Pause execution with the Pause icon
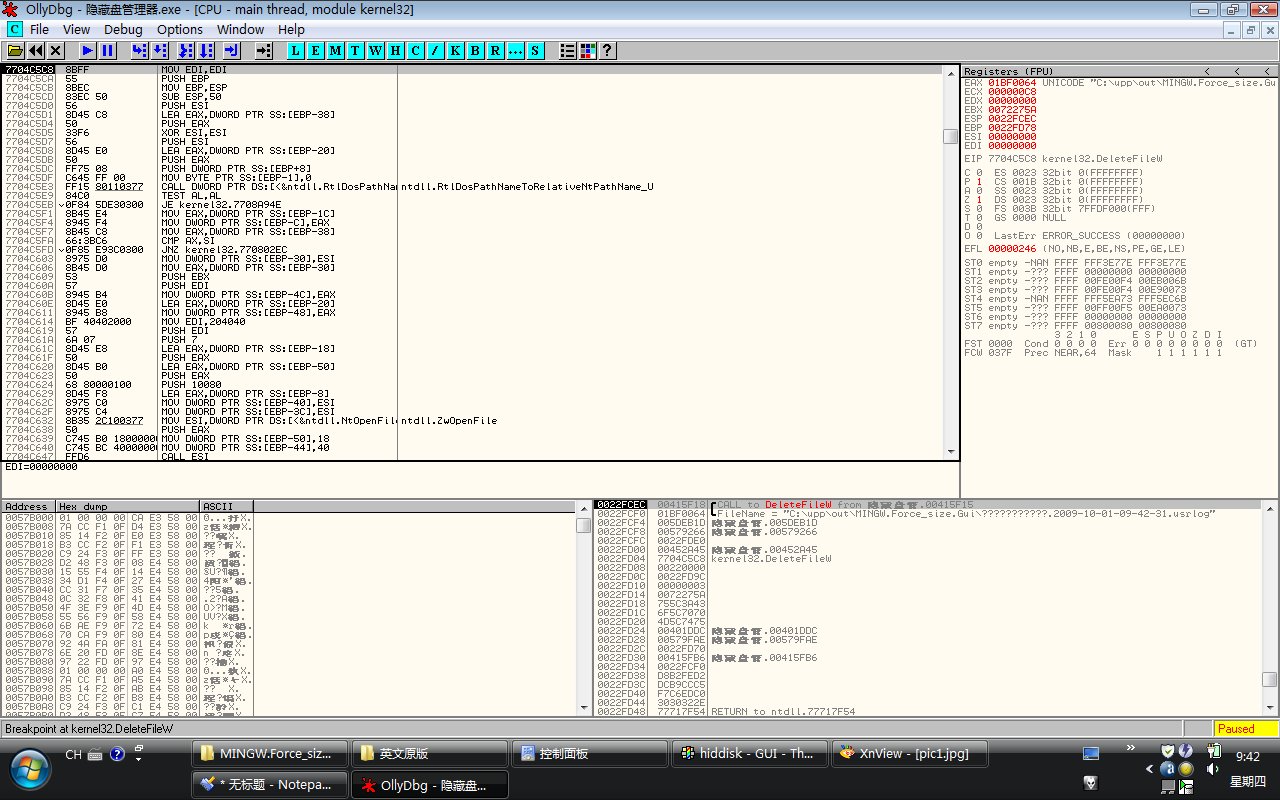Image resolution: width=1280 pixels, height=800 pixels. click(107, 50)
